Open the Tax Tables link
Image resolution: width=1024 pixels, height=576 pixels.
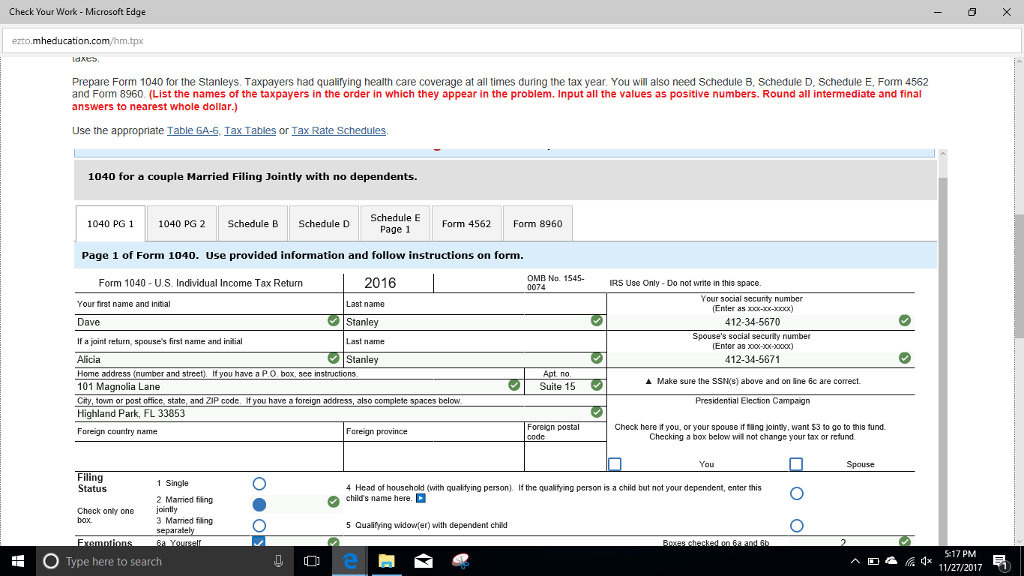point(250,131)
